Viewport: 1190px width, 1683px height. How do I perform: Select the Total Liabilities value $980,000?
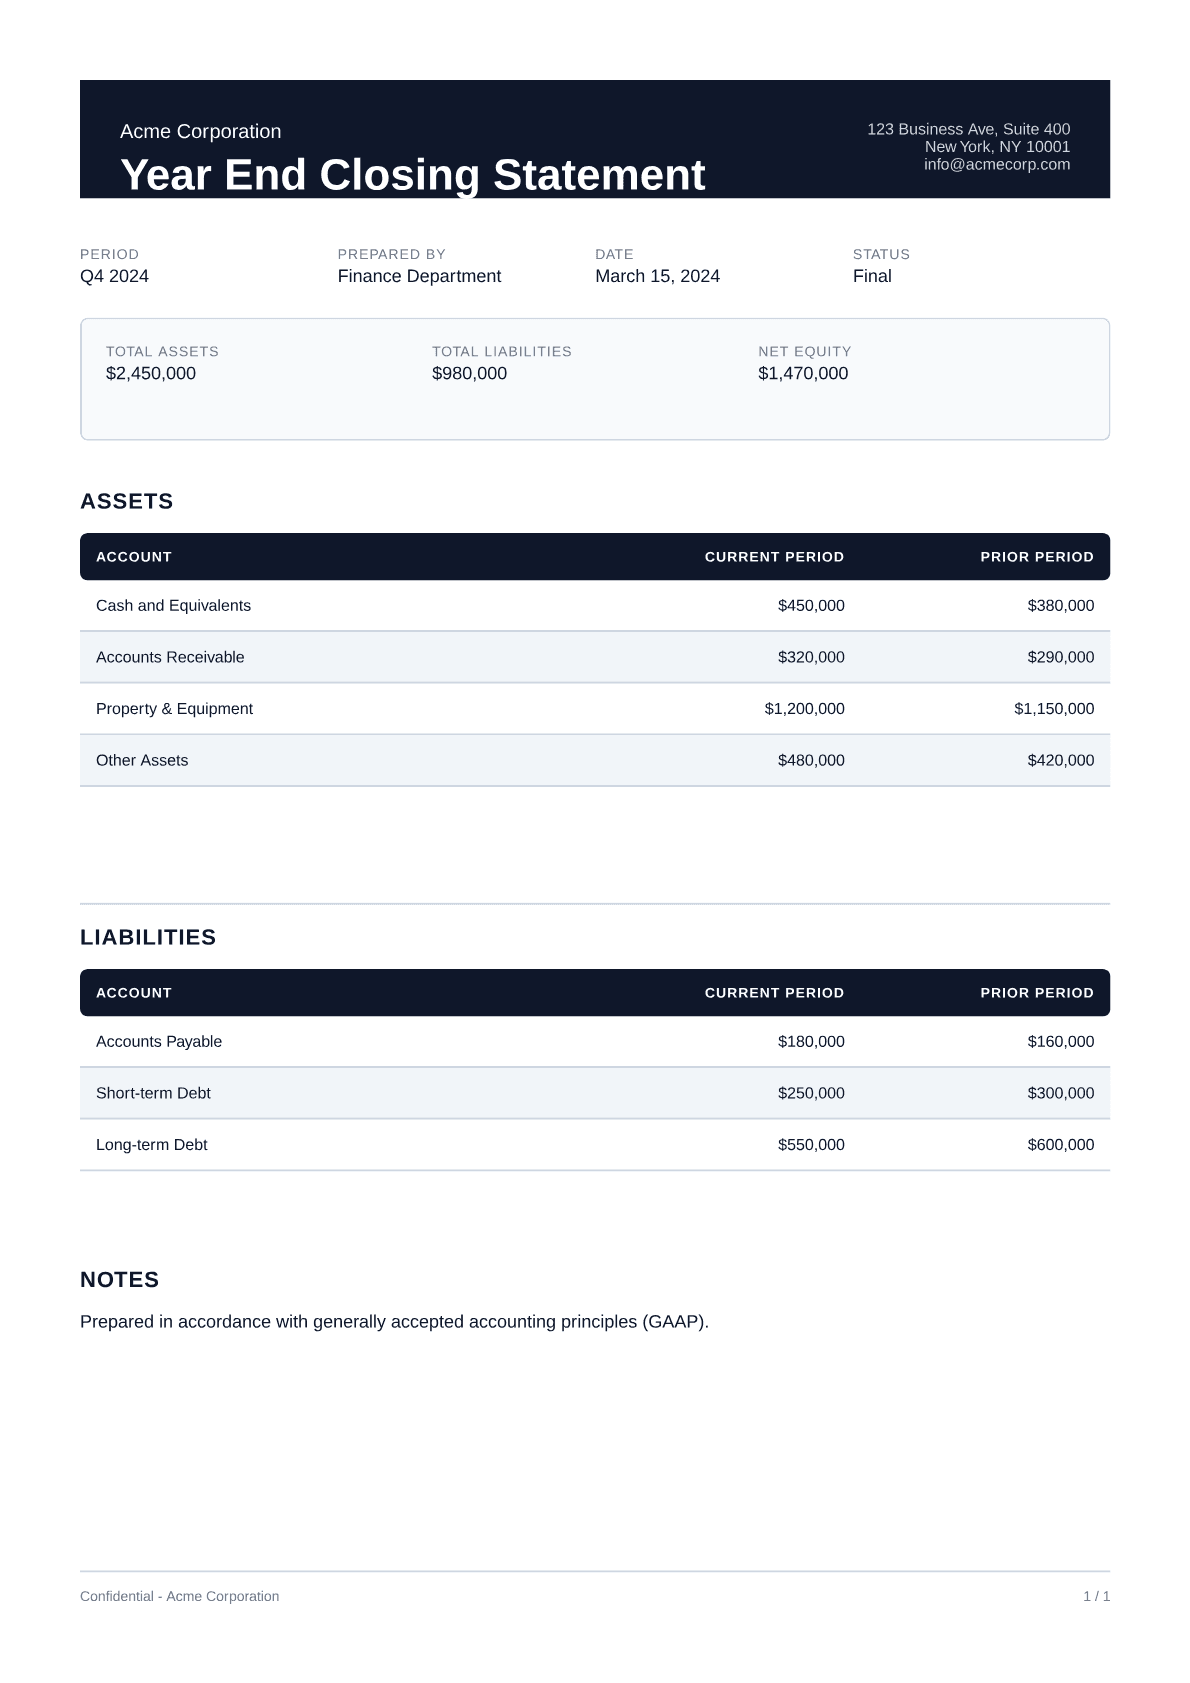tap(469, 374)
